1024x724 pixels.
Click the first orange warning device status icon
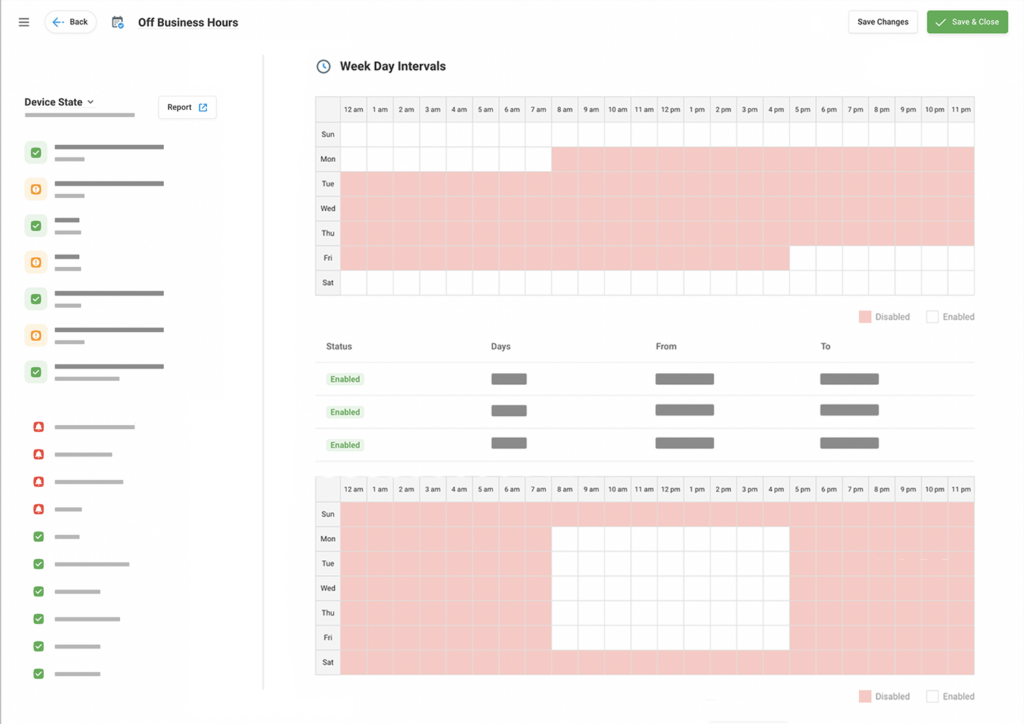36,189
